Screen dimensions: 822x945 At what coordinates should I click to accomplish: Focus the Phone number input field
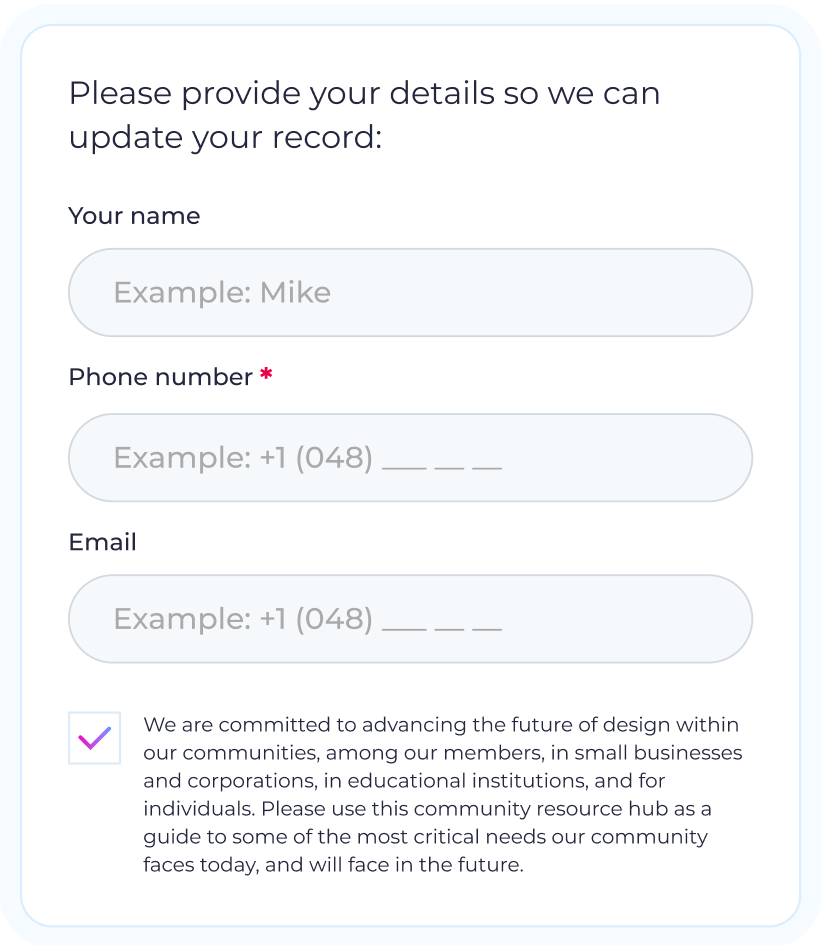point(410,457)
